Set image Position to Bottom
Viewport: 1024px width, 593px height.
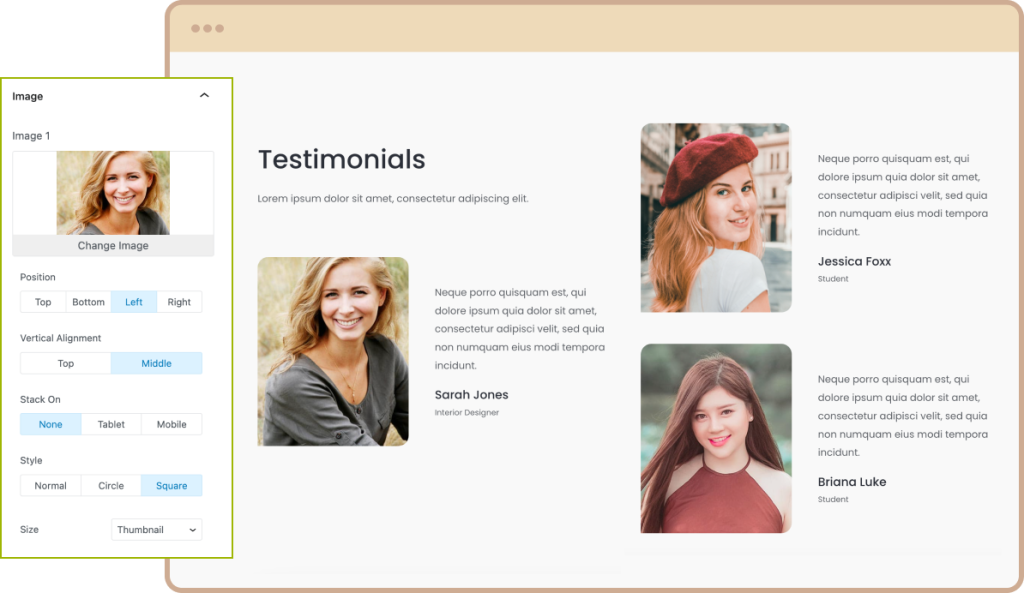tap(88, 301)
